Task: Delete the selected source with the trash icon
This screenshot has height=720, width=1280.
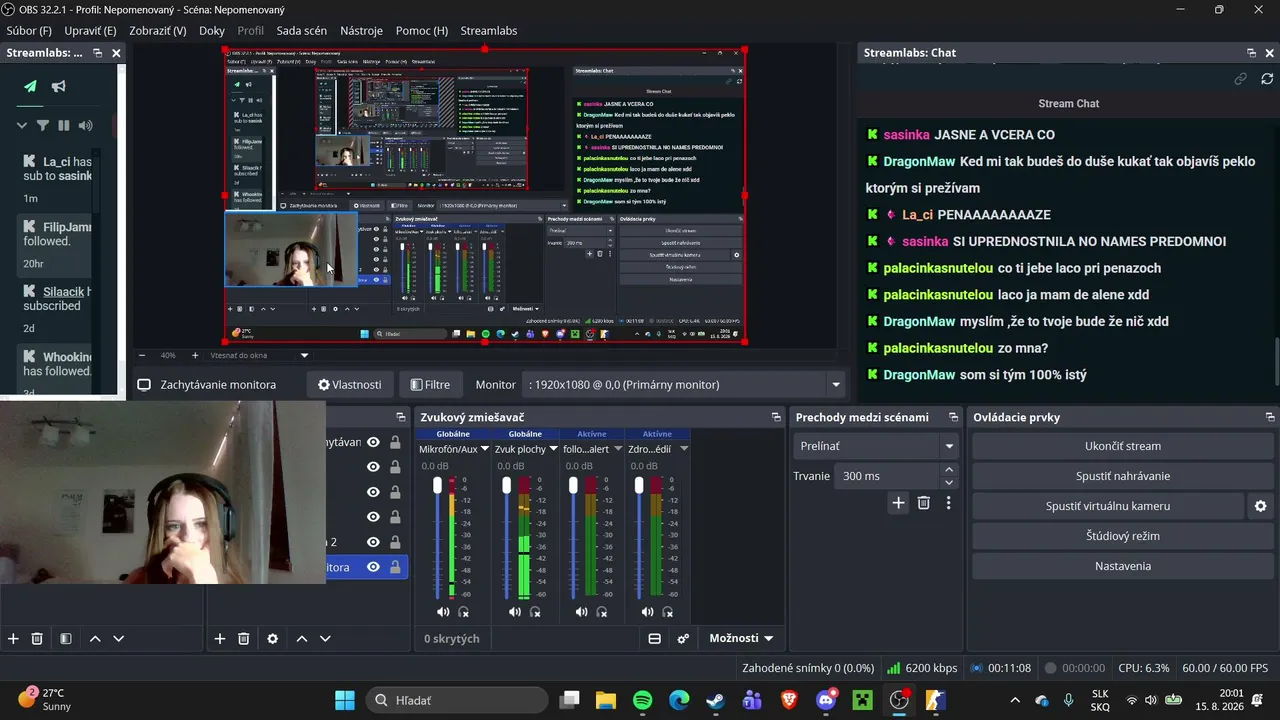Action: coord(244,639)
